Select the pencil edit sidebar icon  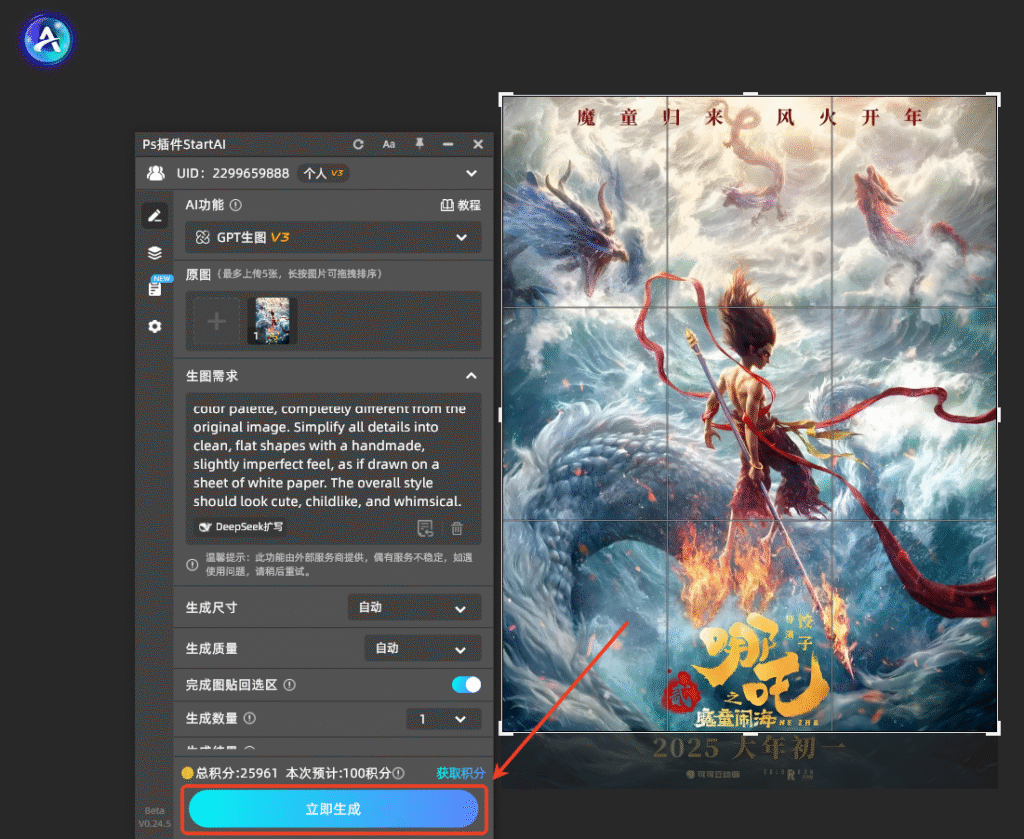click(x=155, y=215)
